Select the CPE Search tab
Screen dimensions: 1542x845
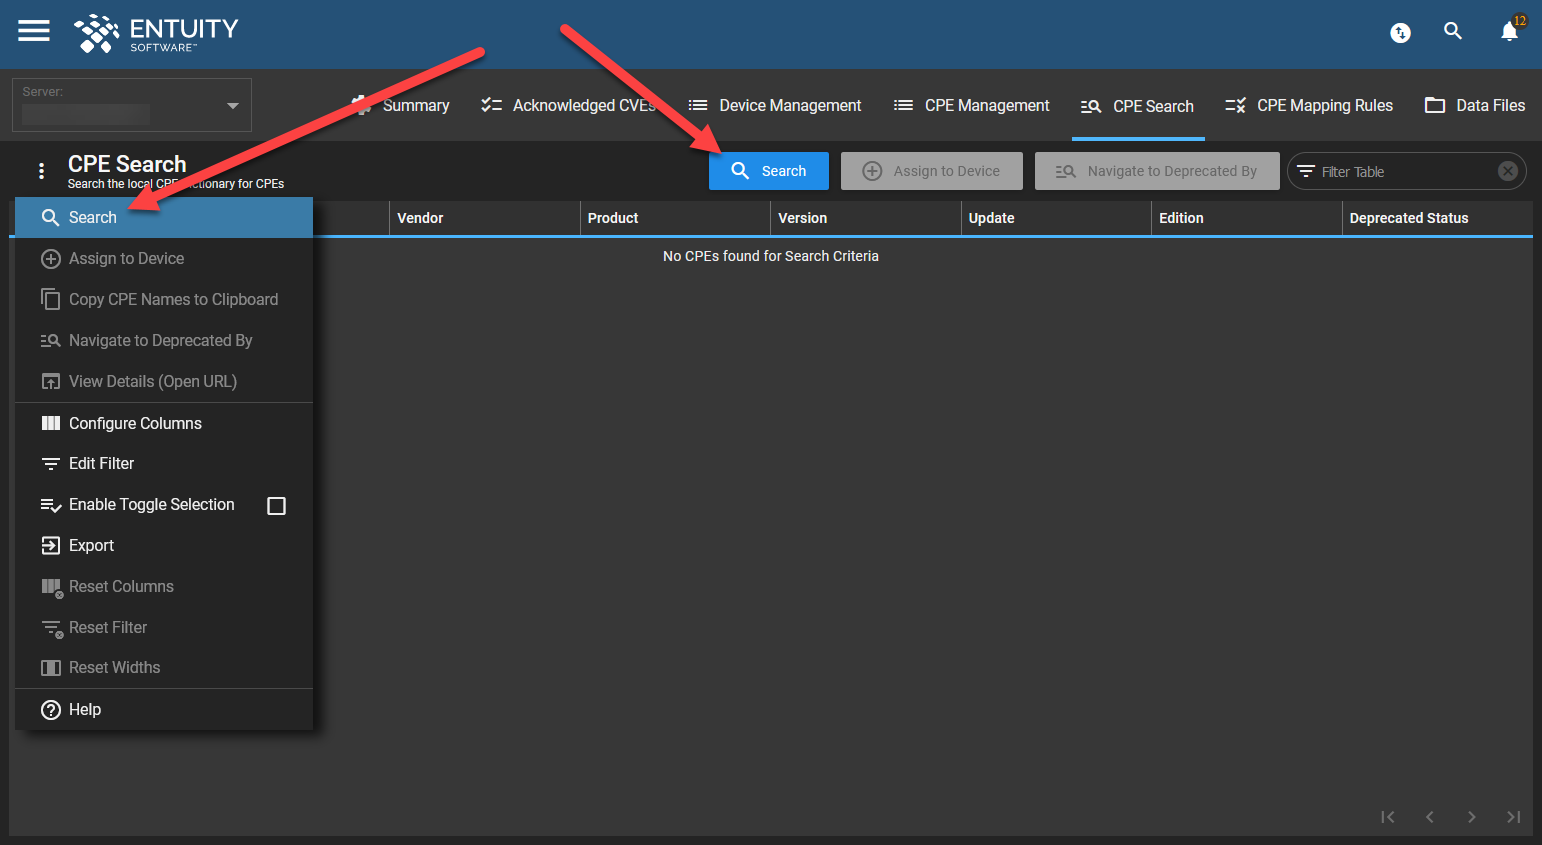[x=1138, y=106]
